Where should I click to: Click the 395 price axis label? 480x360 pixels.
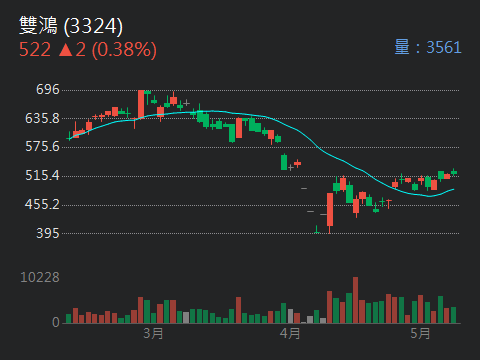[x=48, y=233]
